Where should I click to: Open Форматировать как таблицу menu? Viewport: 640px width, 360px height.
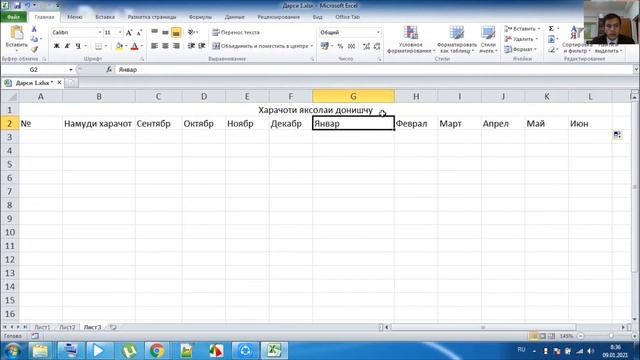[457, 40]
